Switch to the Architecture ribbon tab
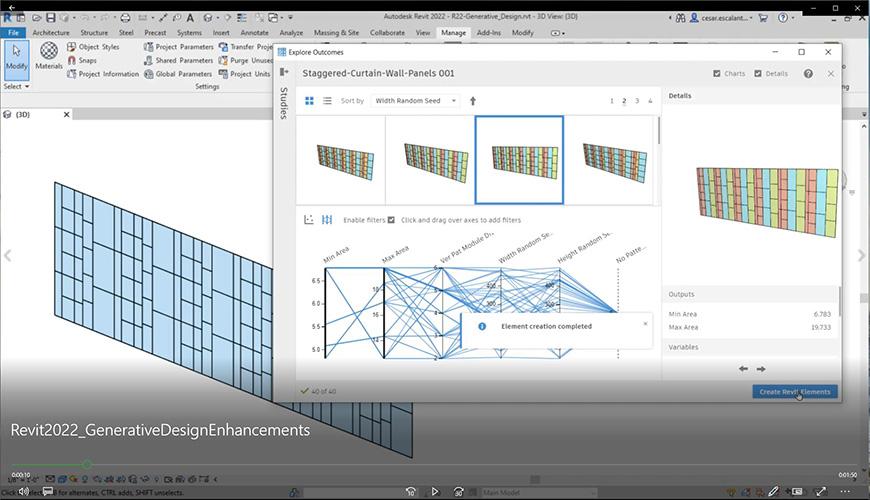870x500 pixels. coord(51,33)
